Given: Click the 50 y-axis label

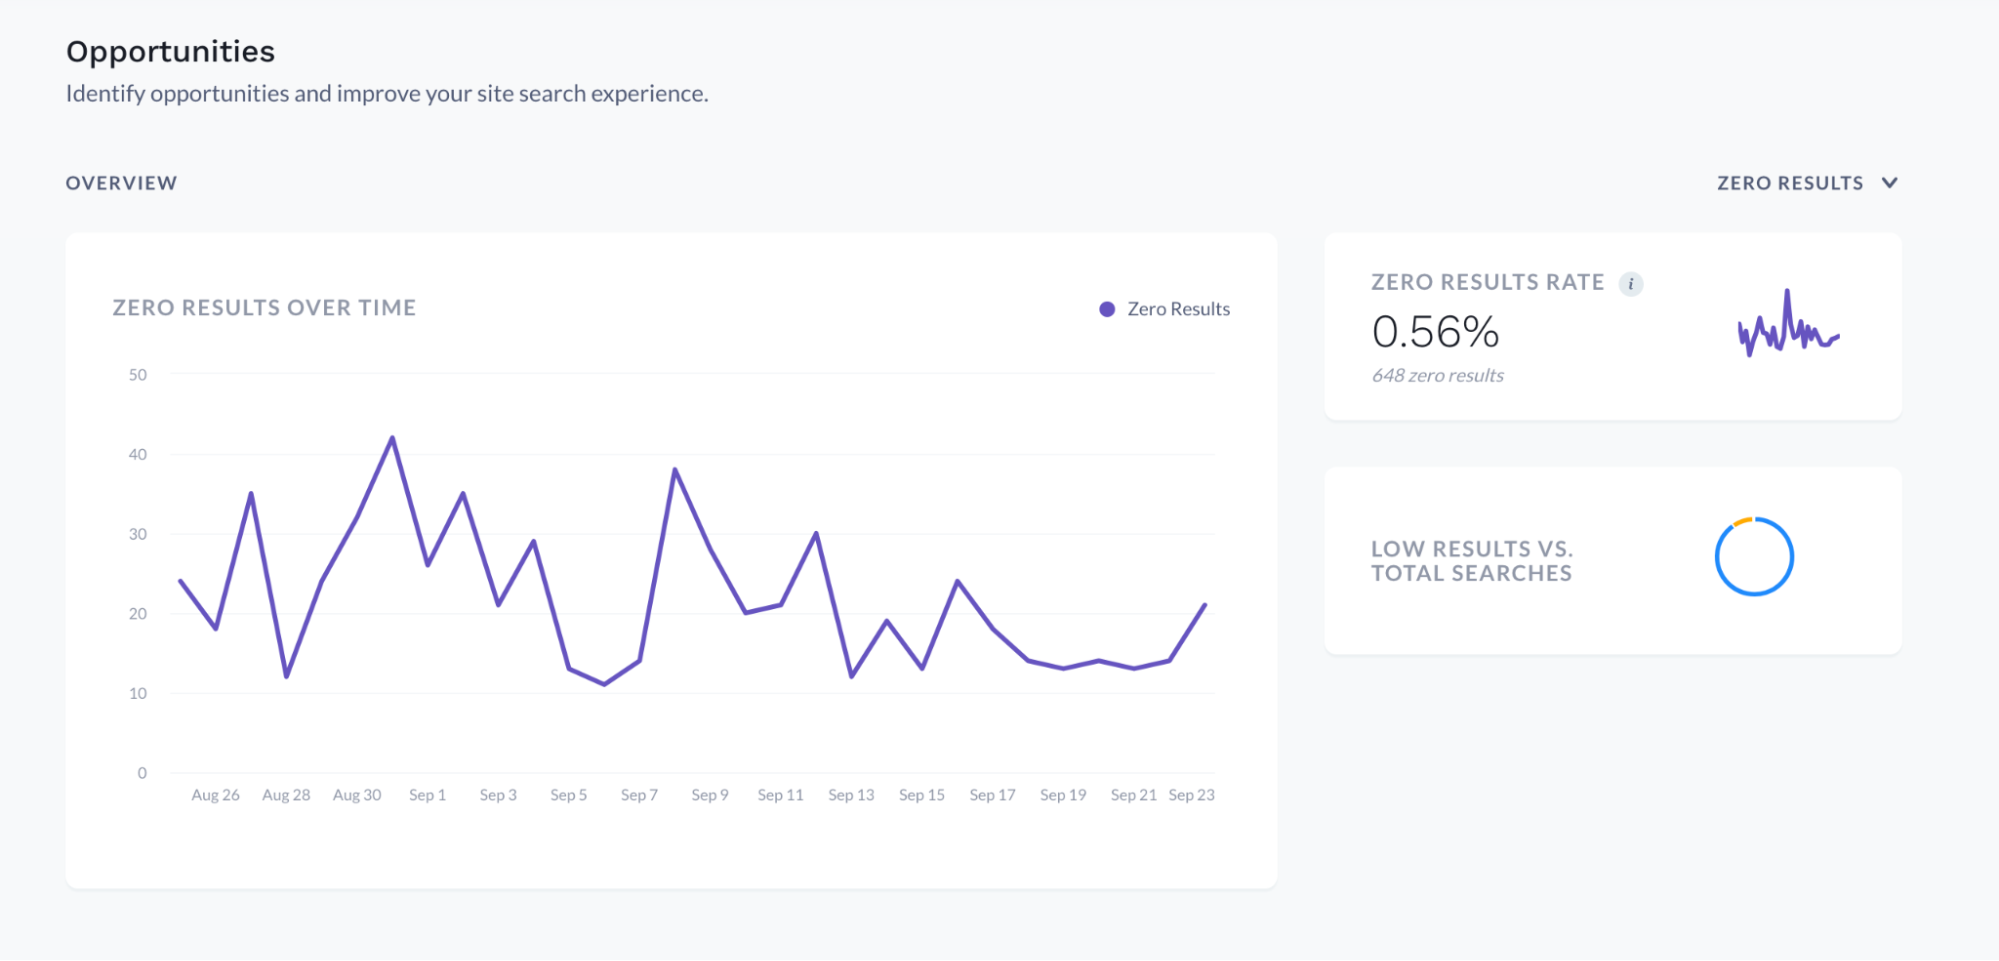Looking at the screenshot, I should pos(138,375).
